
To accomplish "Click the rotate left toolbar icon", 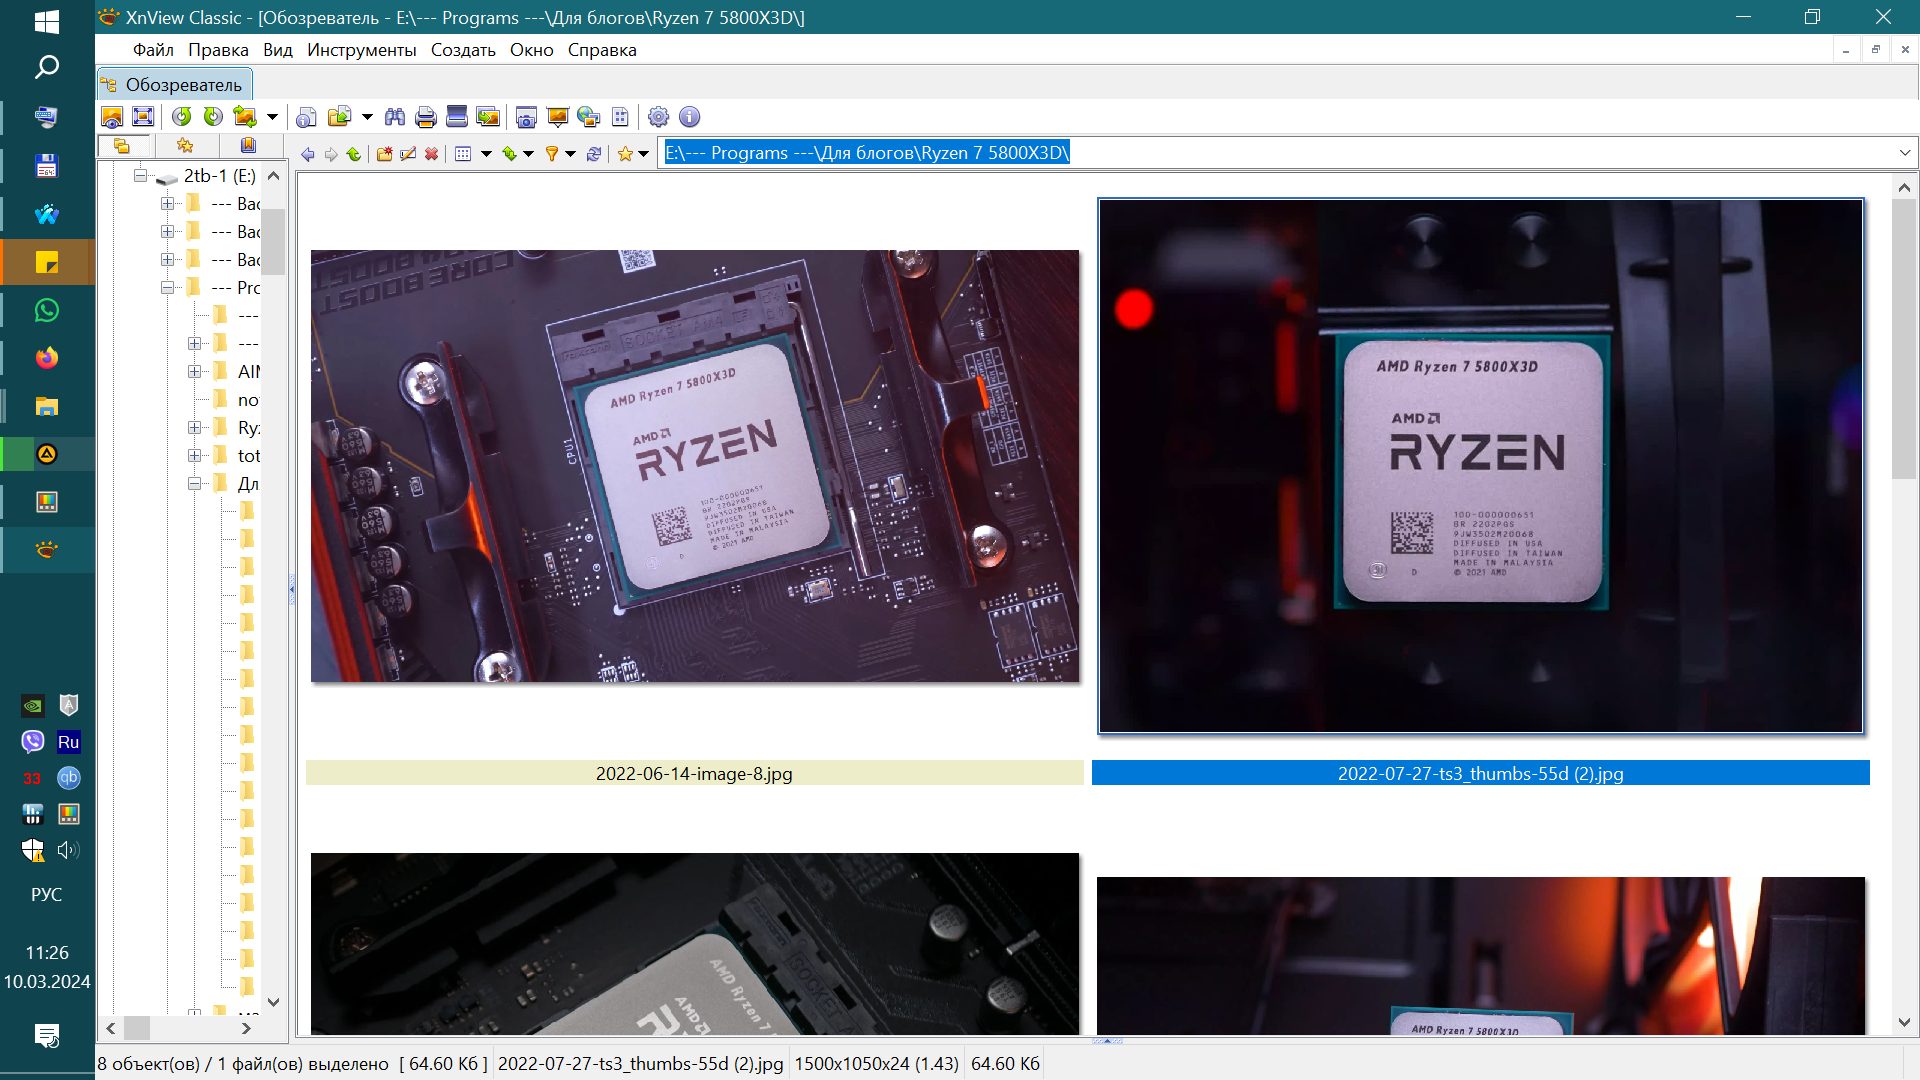I will tap(181, 117).
